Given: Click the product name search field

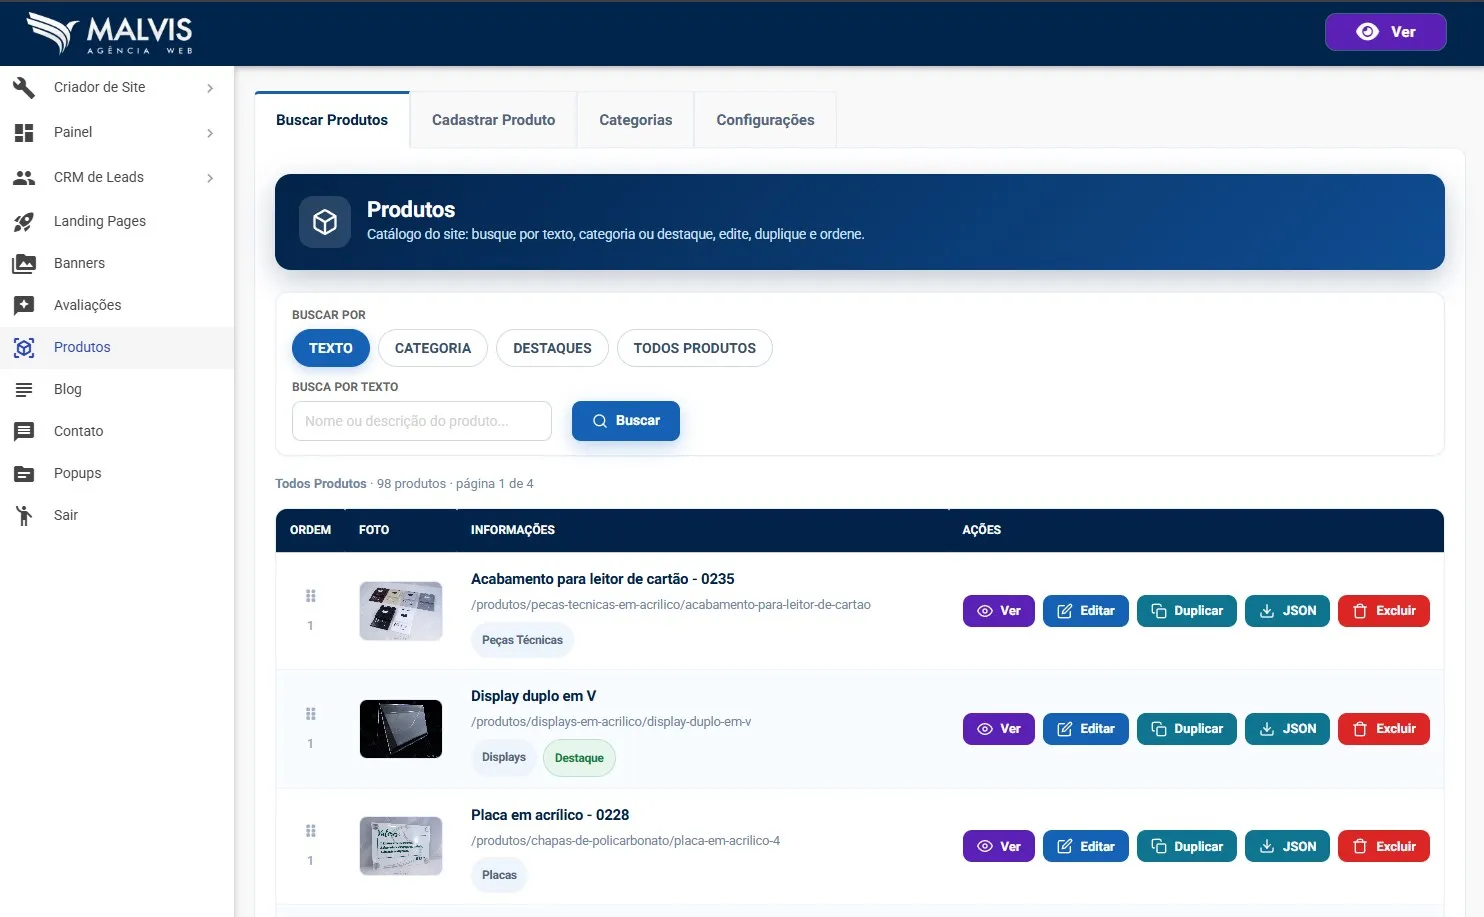Looking at the screenshot, I should [422, 421].
